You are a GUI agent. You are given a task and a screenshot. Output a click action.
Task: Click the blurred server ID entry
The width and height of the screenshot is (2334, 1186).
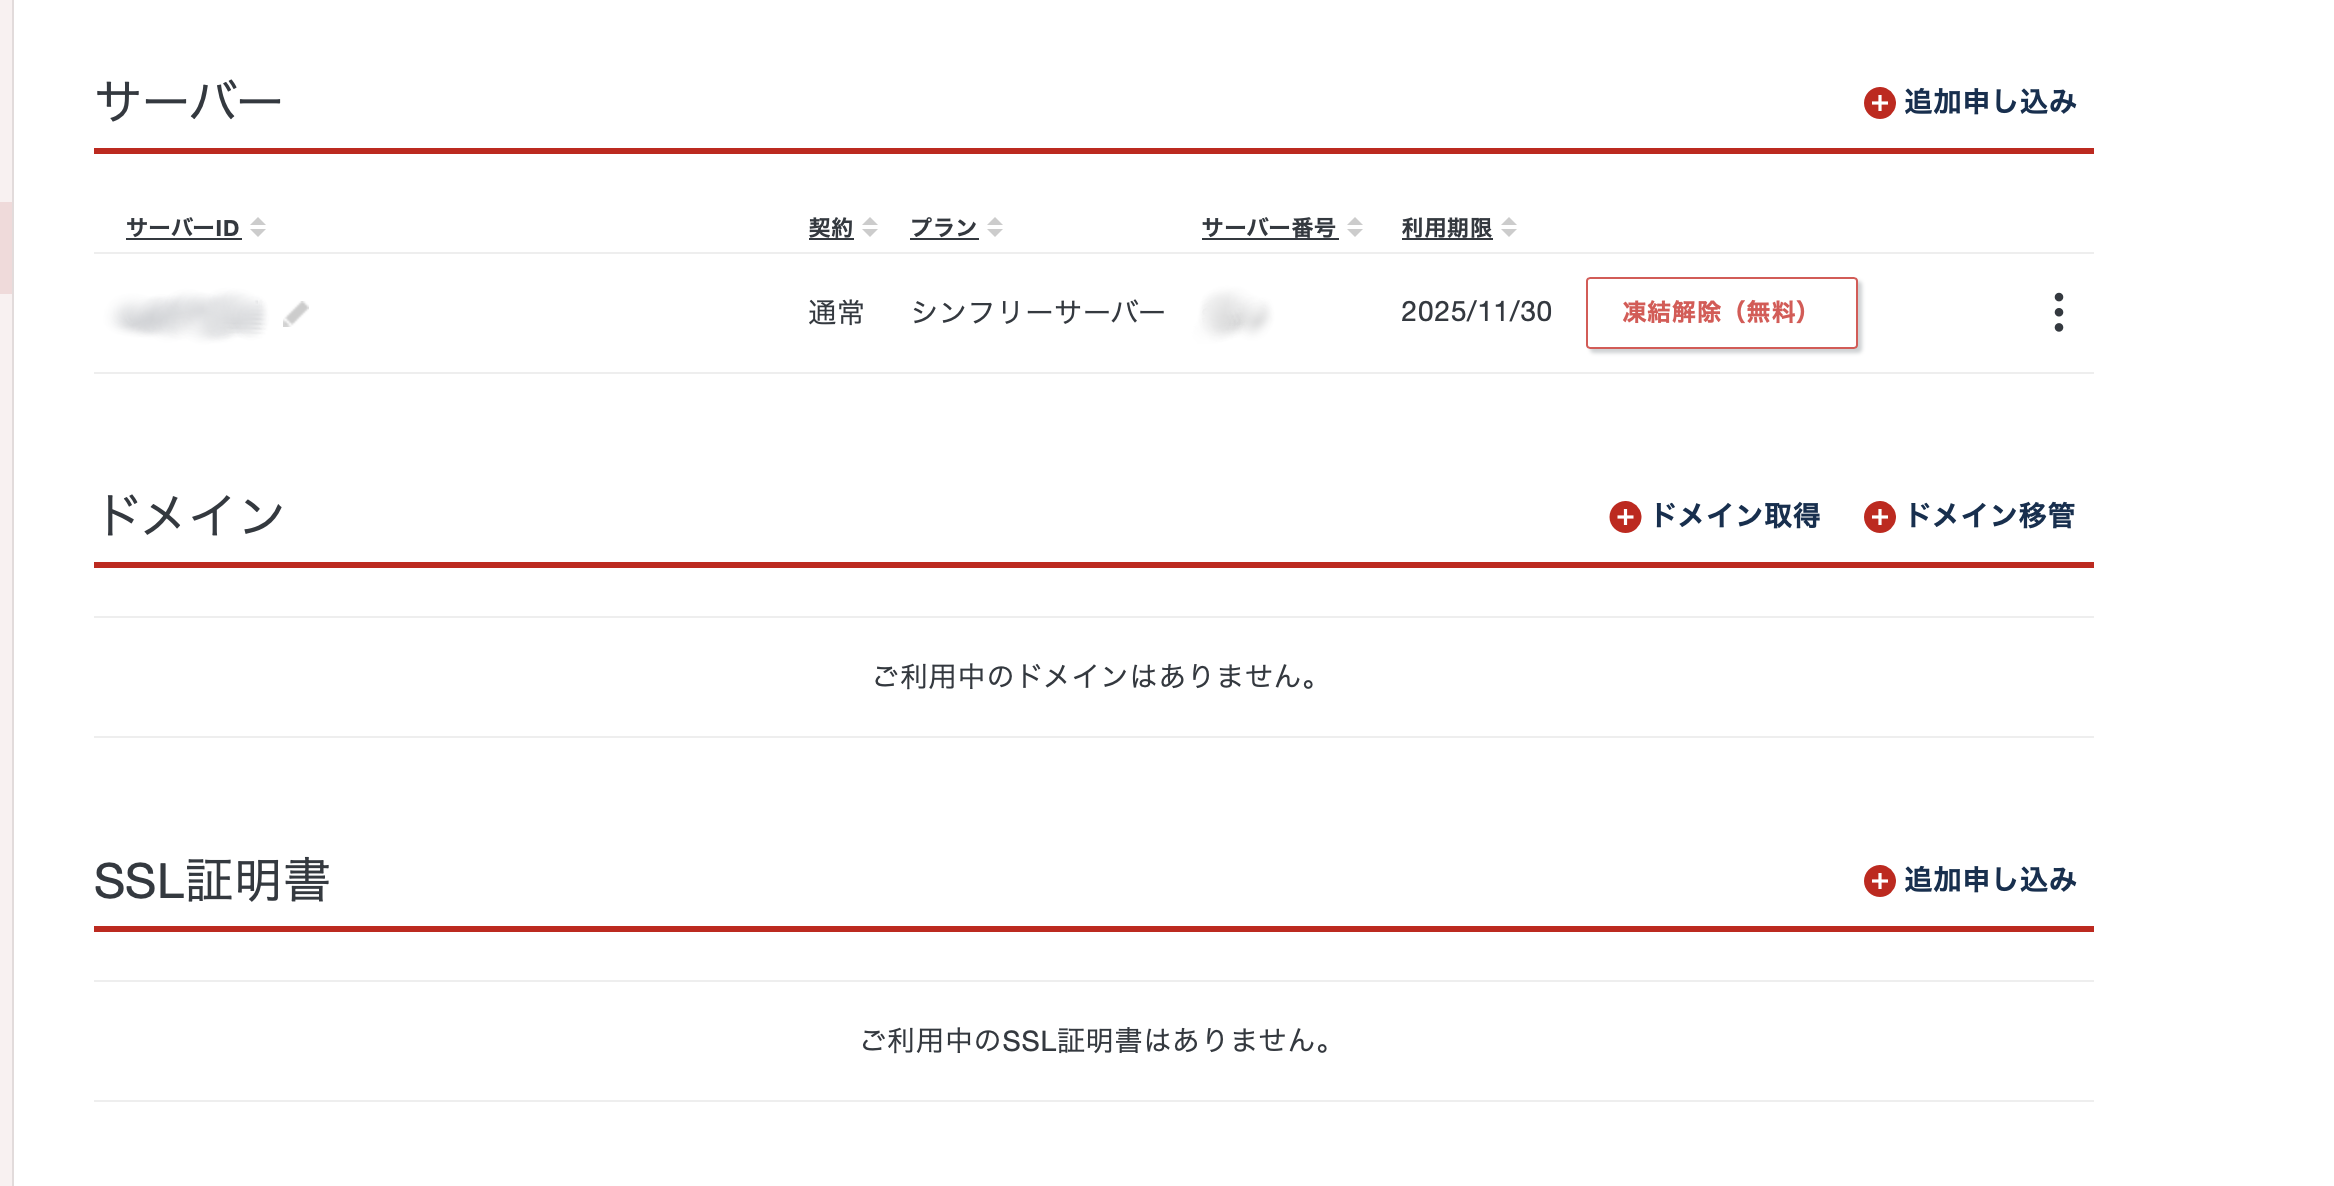click(189, 315)
